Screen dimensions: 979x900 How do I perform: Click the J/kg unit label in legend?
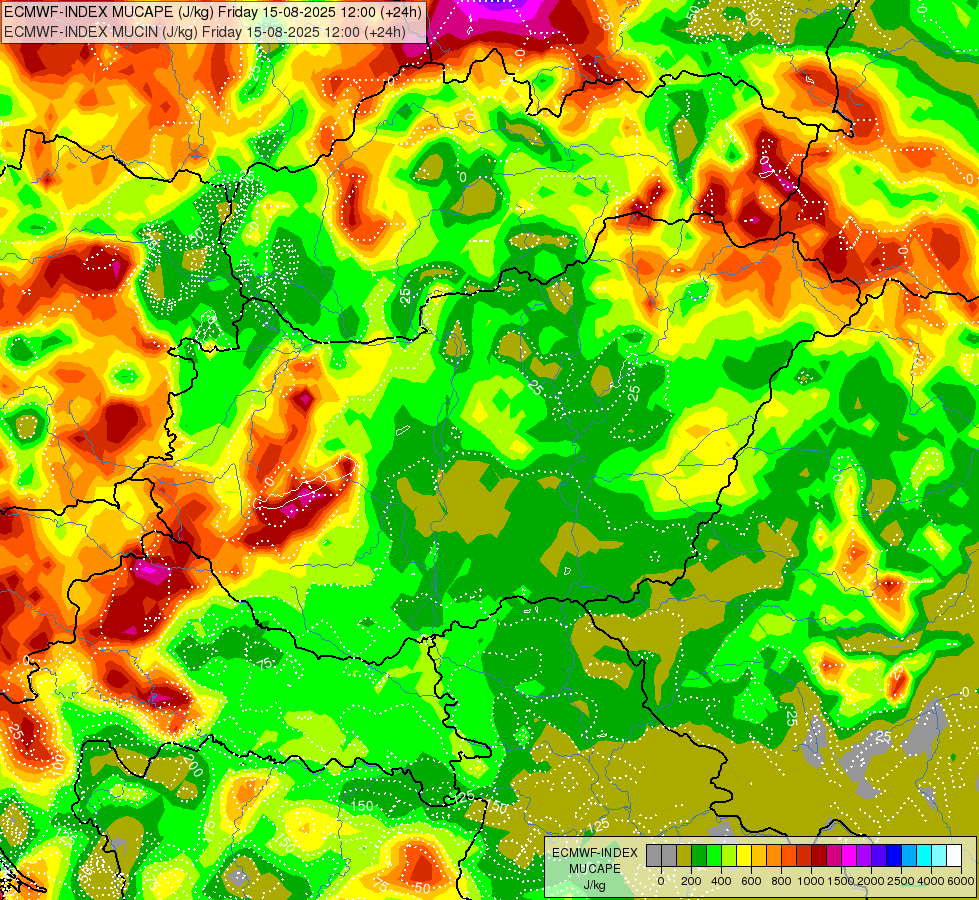594,885
